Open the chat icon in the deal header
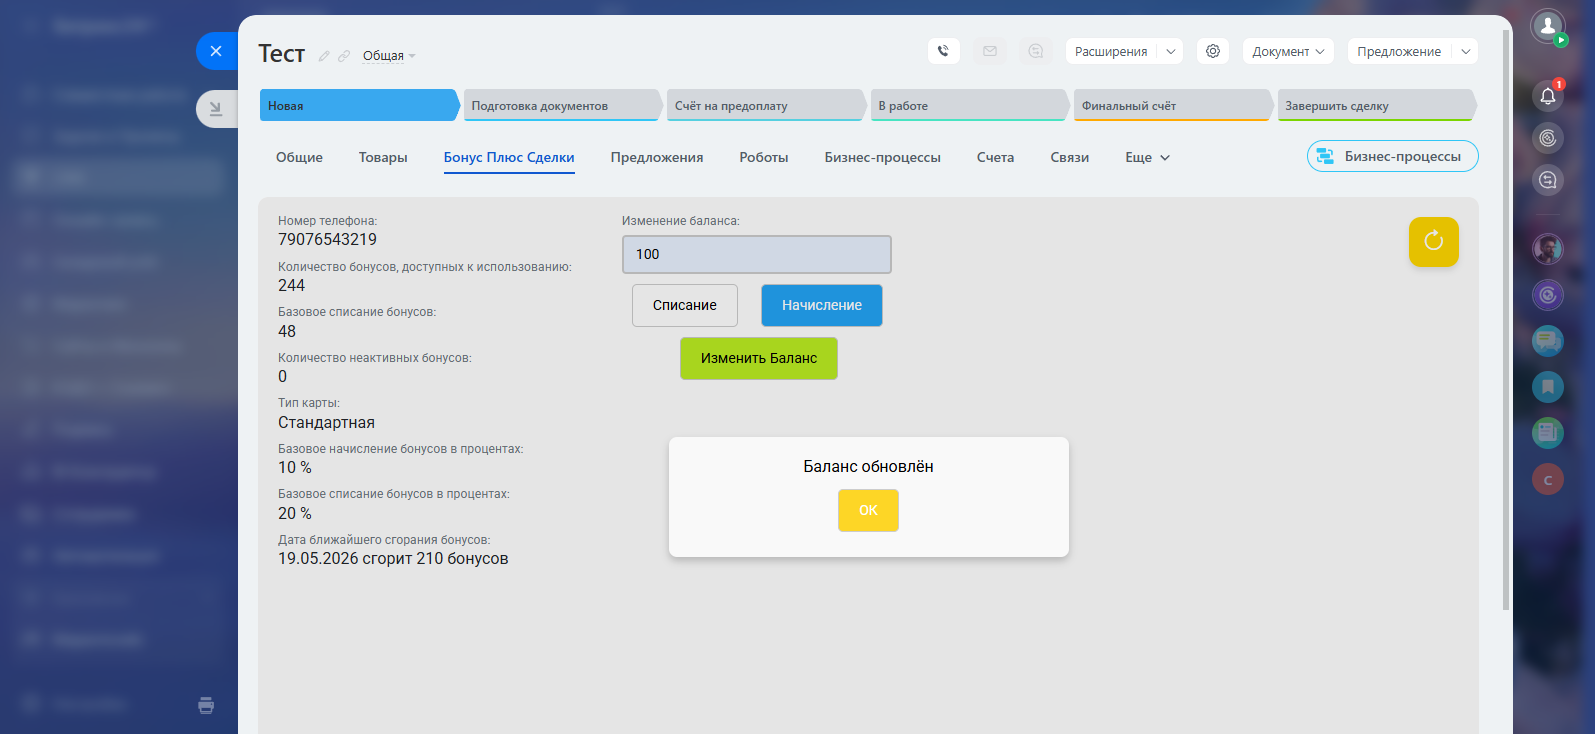 click(1036, 51)
